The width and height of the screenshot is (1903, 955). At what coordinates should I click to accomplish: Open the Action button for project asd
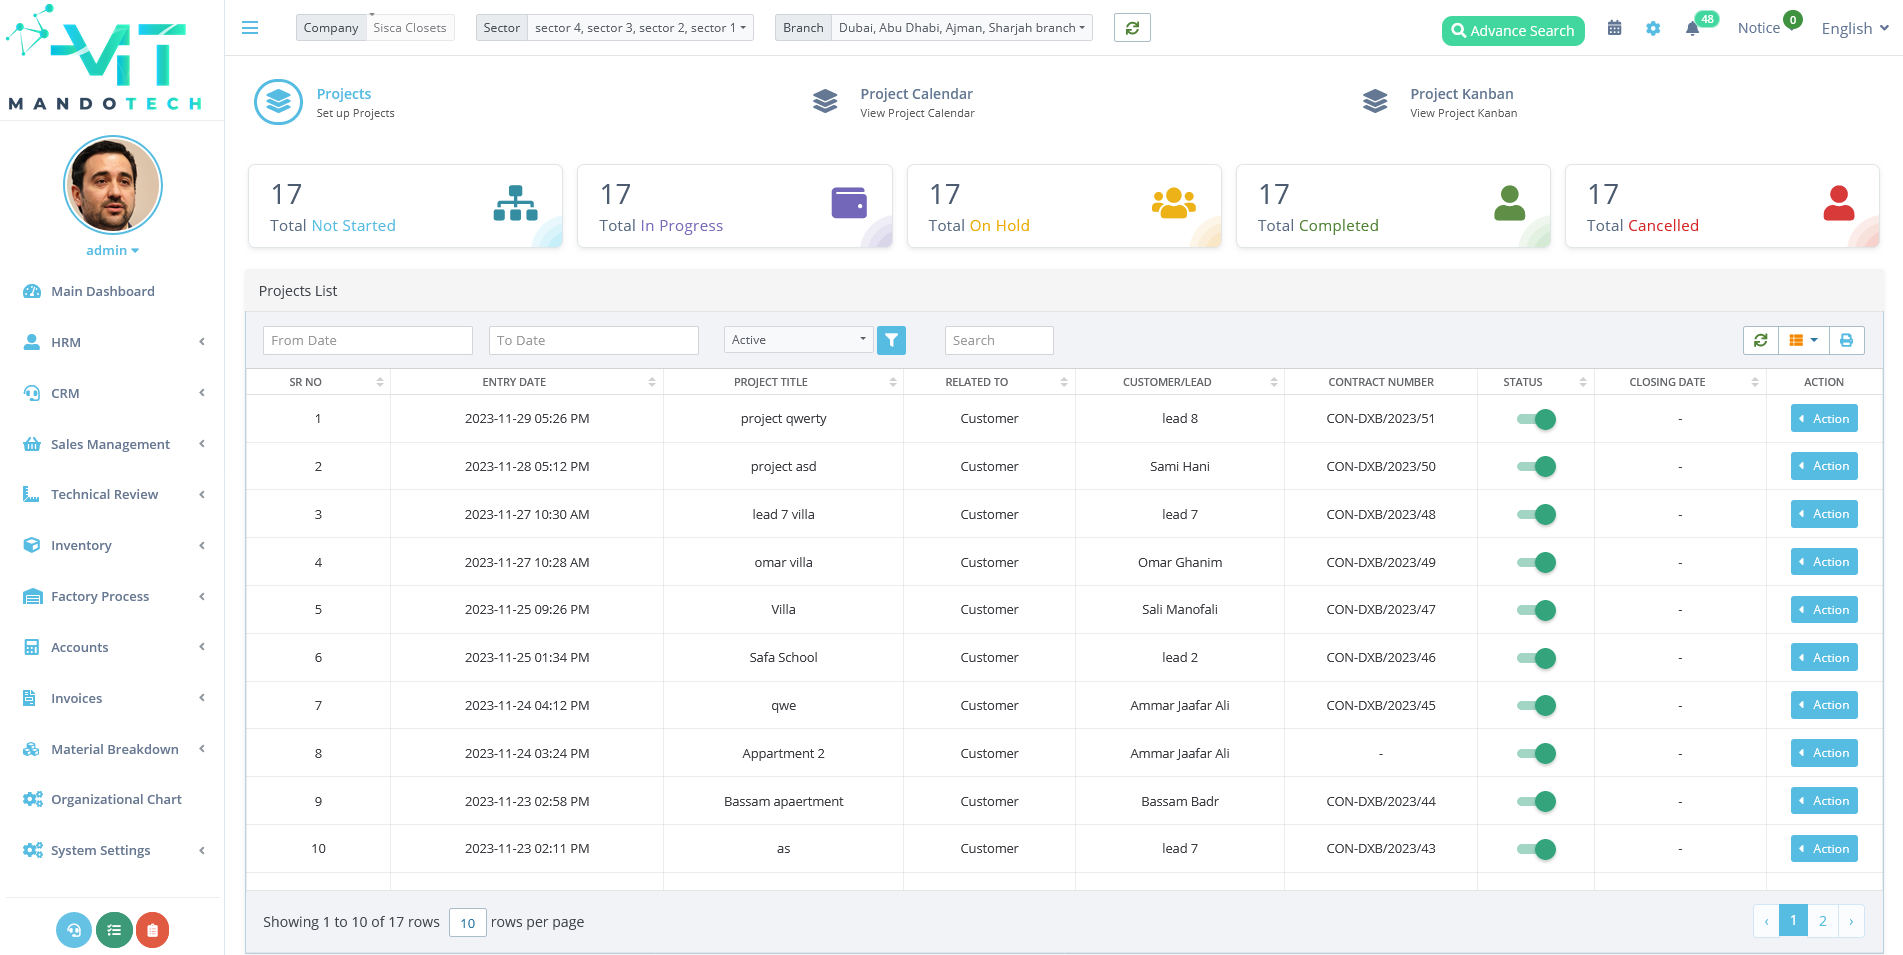point(1823,466)
